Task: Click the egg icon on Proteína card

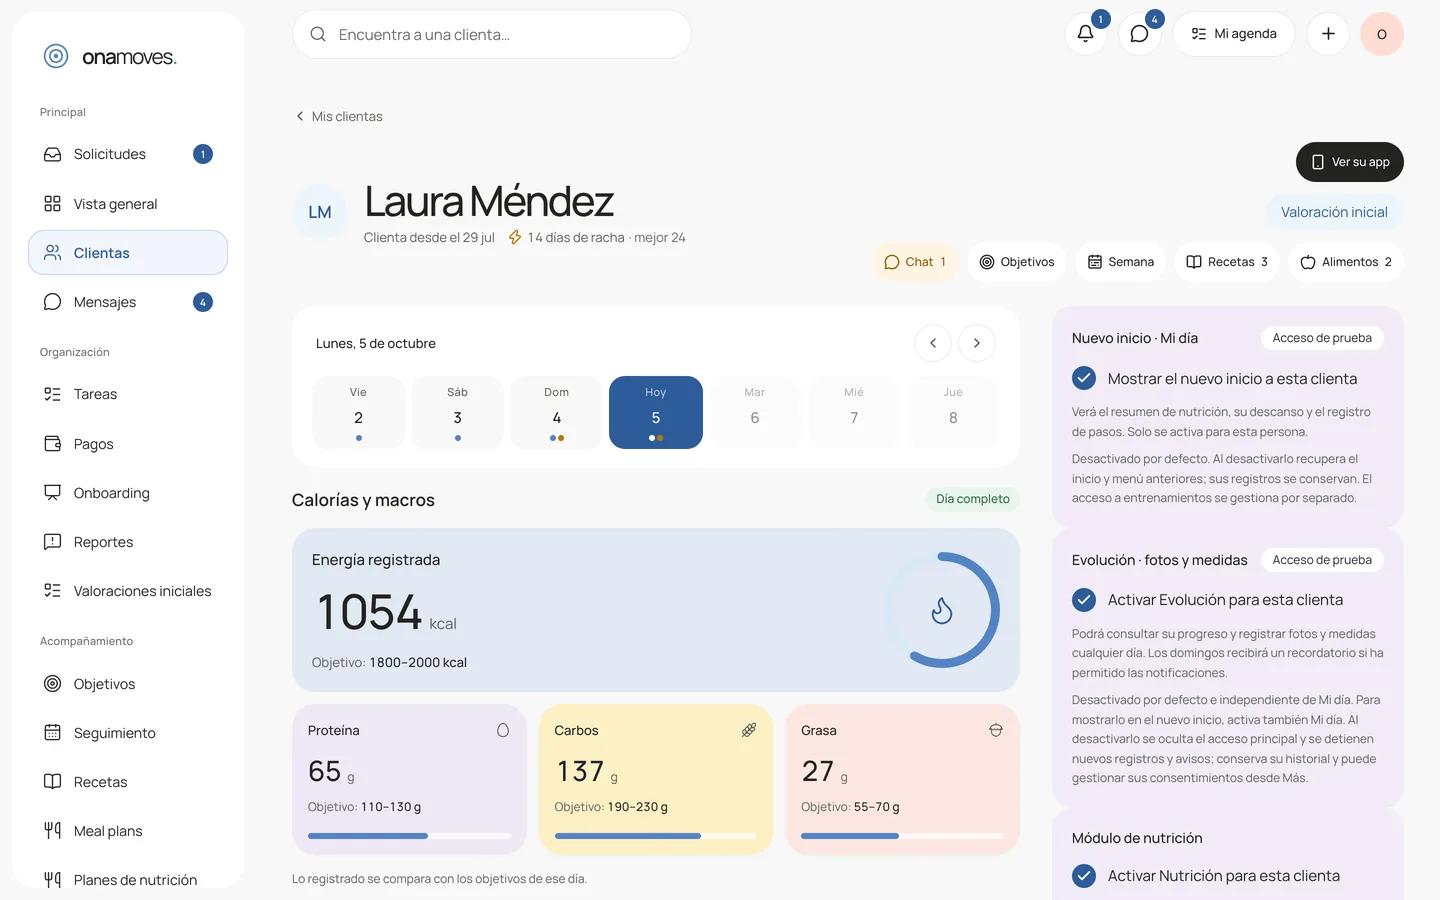Action: click(x=503, y=731)
